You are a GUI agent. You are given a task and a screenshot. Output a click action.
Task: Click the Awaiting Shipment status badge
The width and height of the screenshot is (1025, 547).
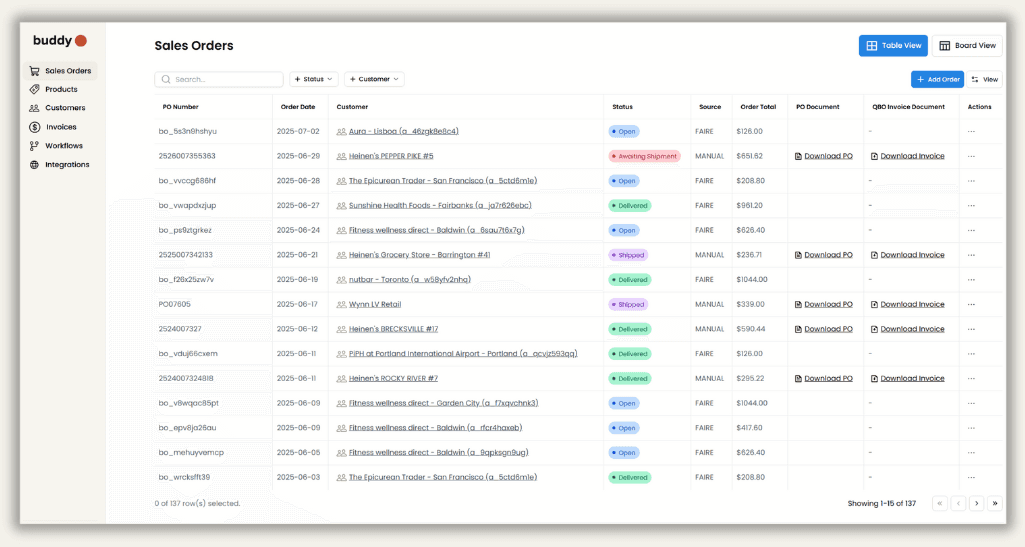[645, 156]
